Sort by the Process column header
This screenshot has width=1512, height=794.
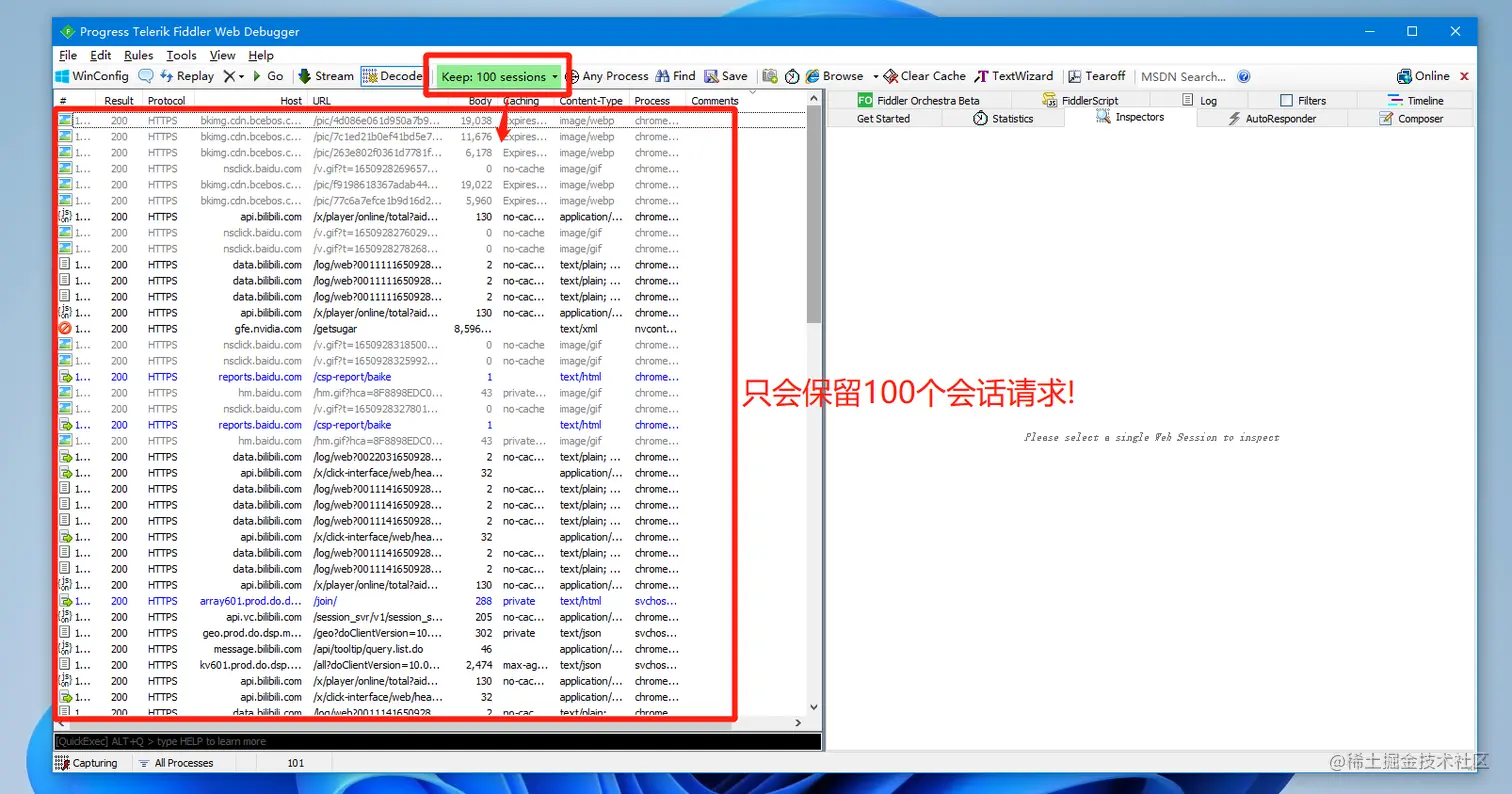652,100
